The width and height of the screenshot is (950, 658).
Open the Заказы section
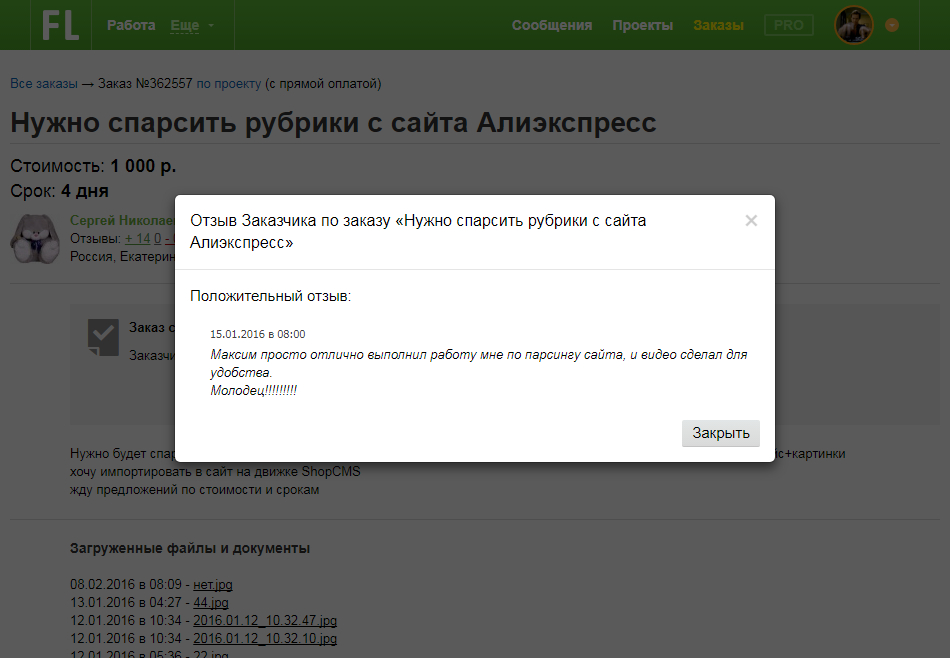click(719, 25)
